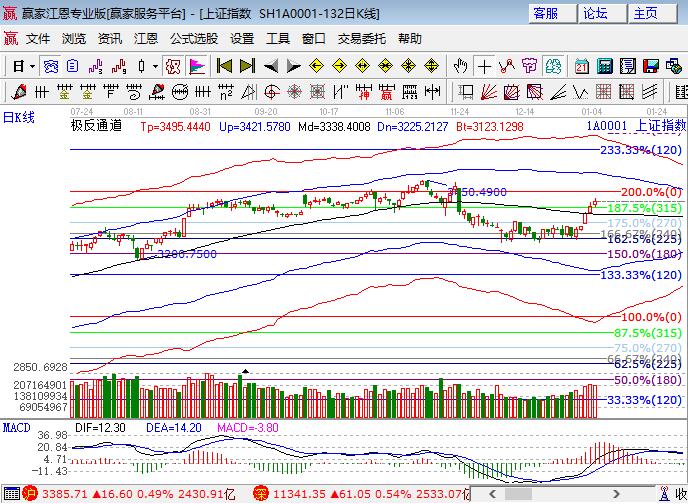
Task: Select the fan lines drawing tool
Action: click(x=482, y=92)
